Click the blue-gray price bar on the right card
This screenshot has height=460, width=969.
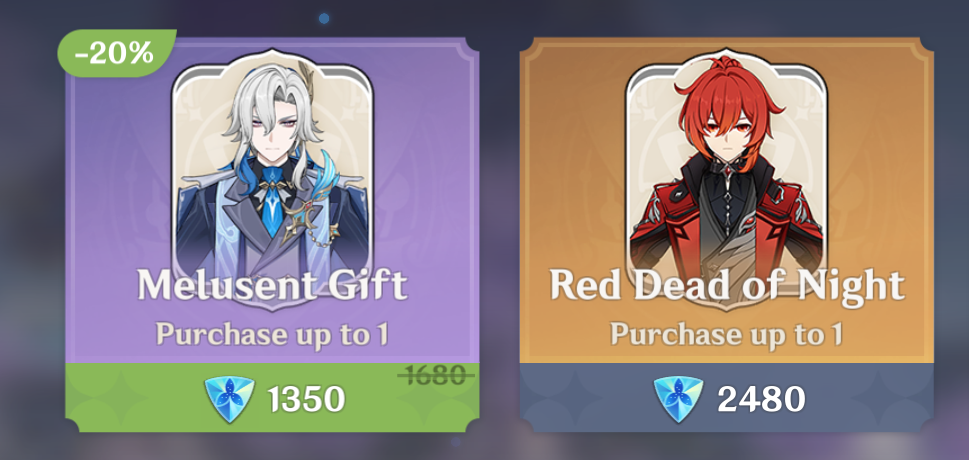click(x=727, y=398)
